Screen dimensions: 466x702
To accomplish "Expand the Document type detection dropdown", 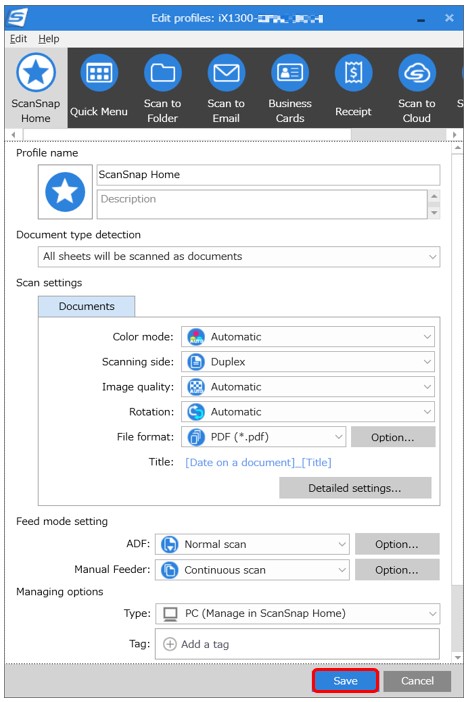I will pyautogui.click(x=239, y=257).
